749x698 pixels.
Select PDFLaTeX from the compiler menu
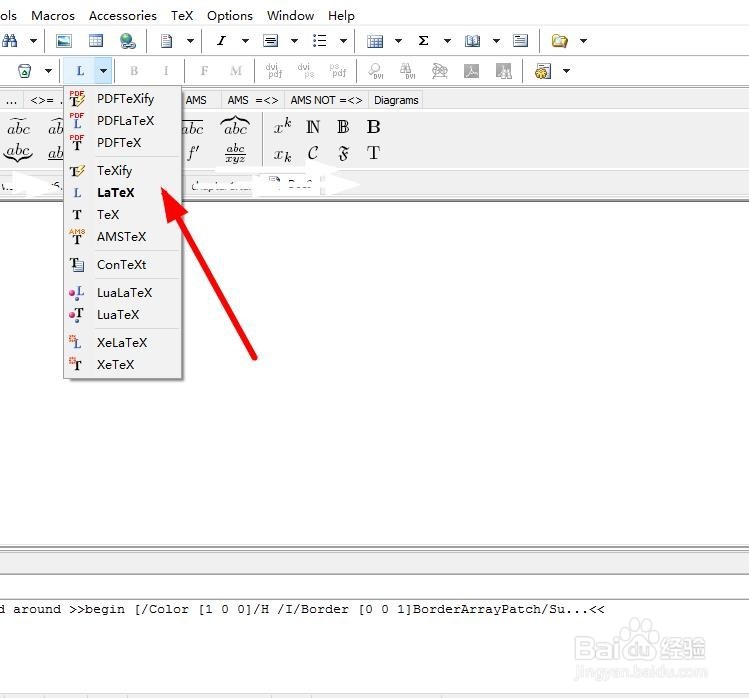123,121
